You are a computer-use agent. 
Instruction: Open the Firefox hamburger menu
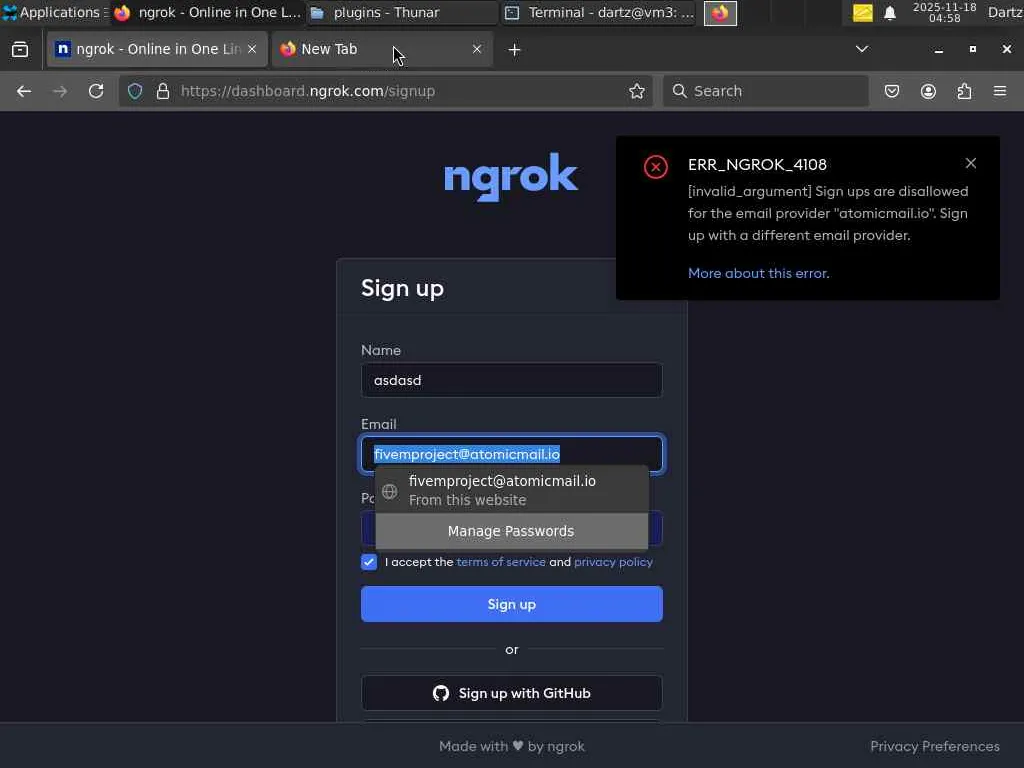[x=1000, y=91]
